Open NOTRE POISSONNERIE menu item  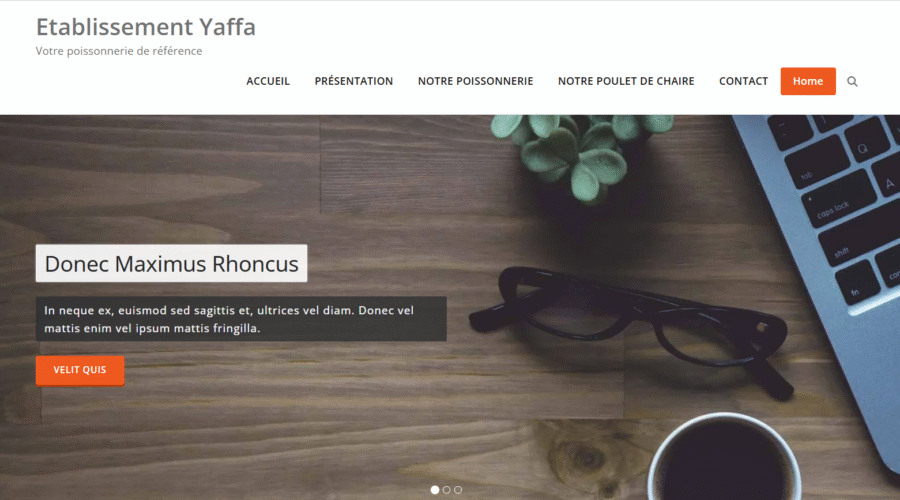click(475, 81)
